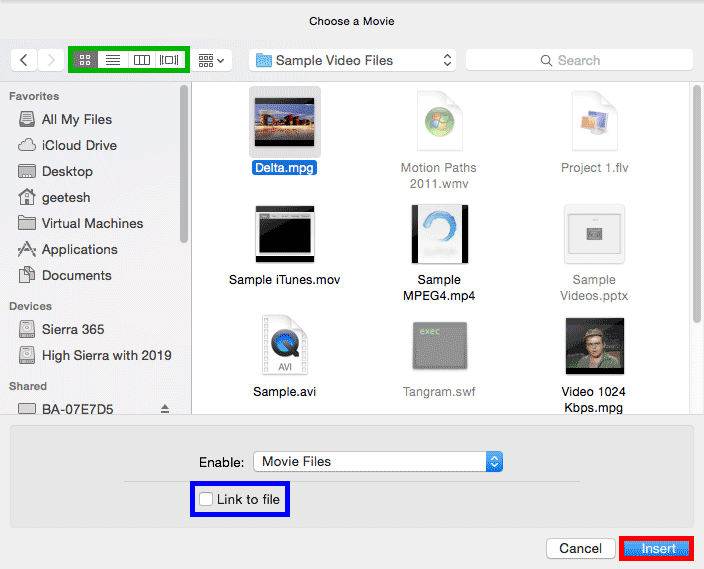
Task: Open the Enable Movie Files dropdown
Action: pyautogui.click(x=377, y=461)
